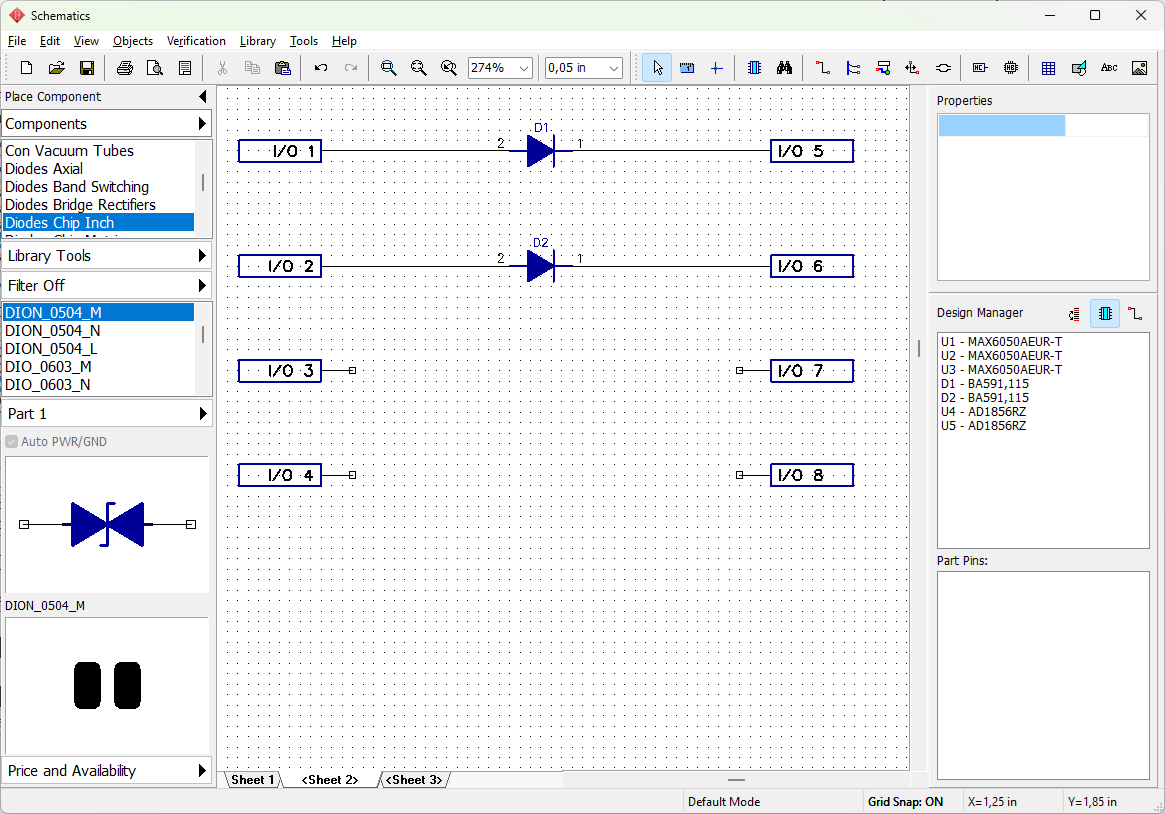Toggle the Auto PWR/GND checkbox

pos(12,442)
